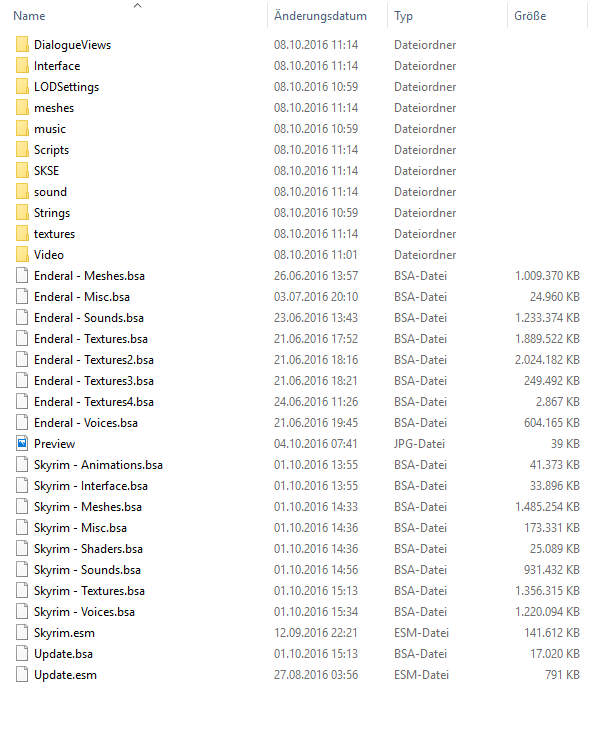Select the Interface folder name
The height and width of the screenshot is (744, 604).
pos(57,66)
